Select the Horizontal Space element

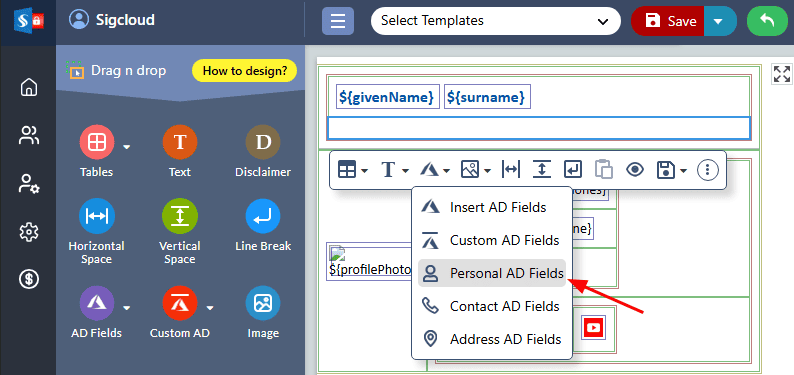coord(96,232)
